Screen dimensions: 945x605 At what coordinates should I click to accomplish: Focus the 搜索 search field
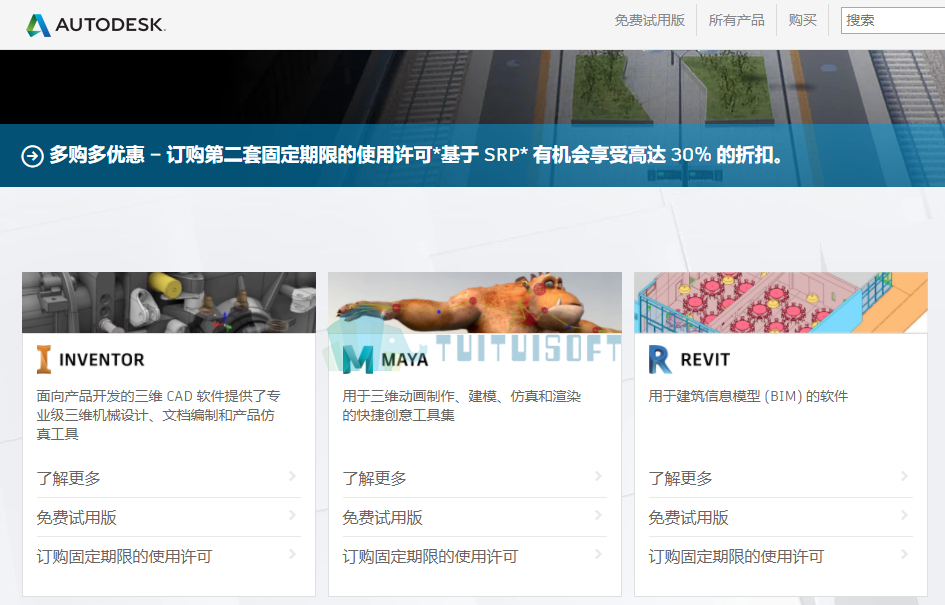(x=893, y=20)
